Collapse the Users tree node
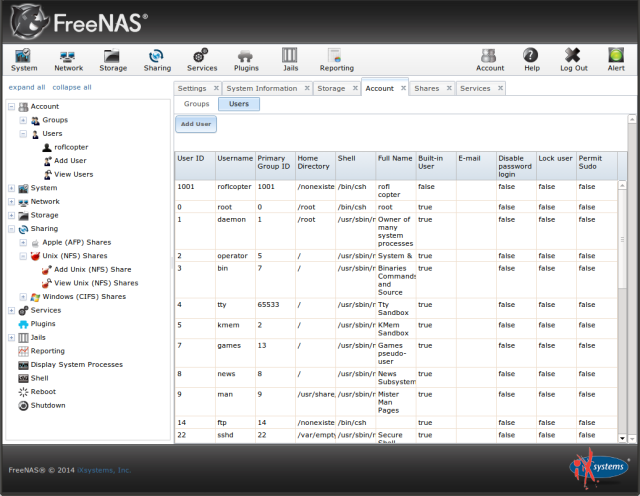 click(23, 133)
